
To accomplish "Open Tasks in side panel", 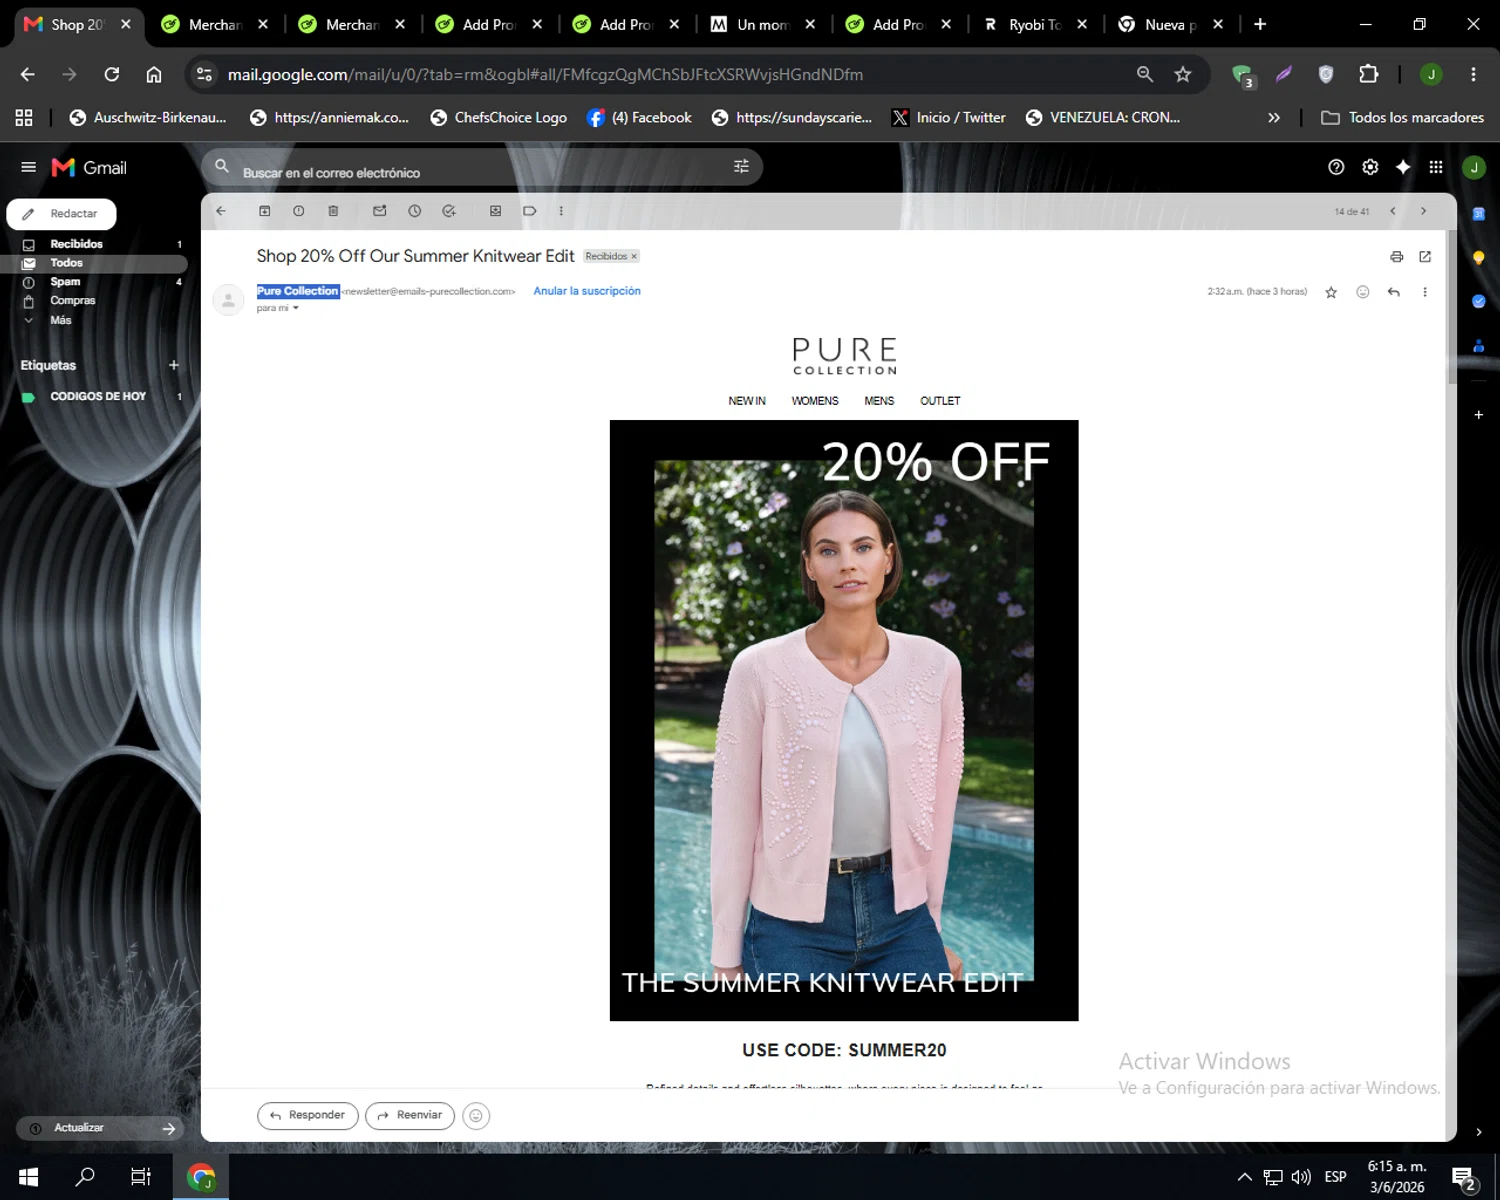I will click(x=1478, y=301).
